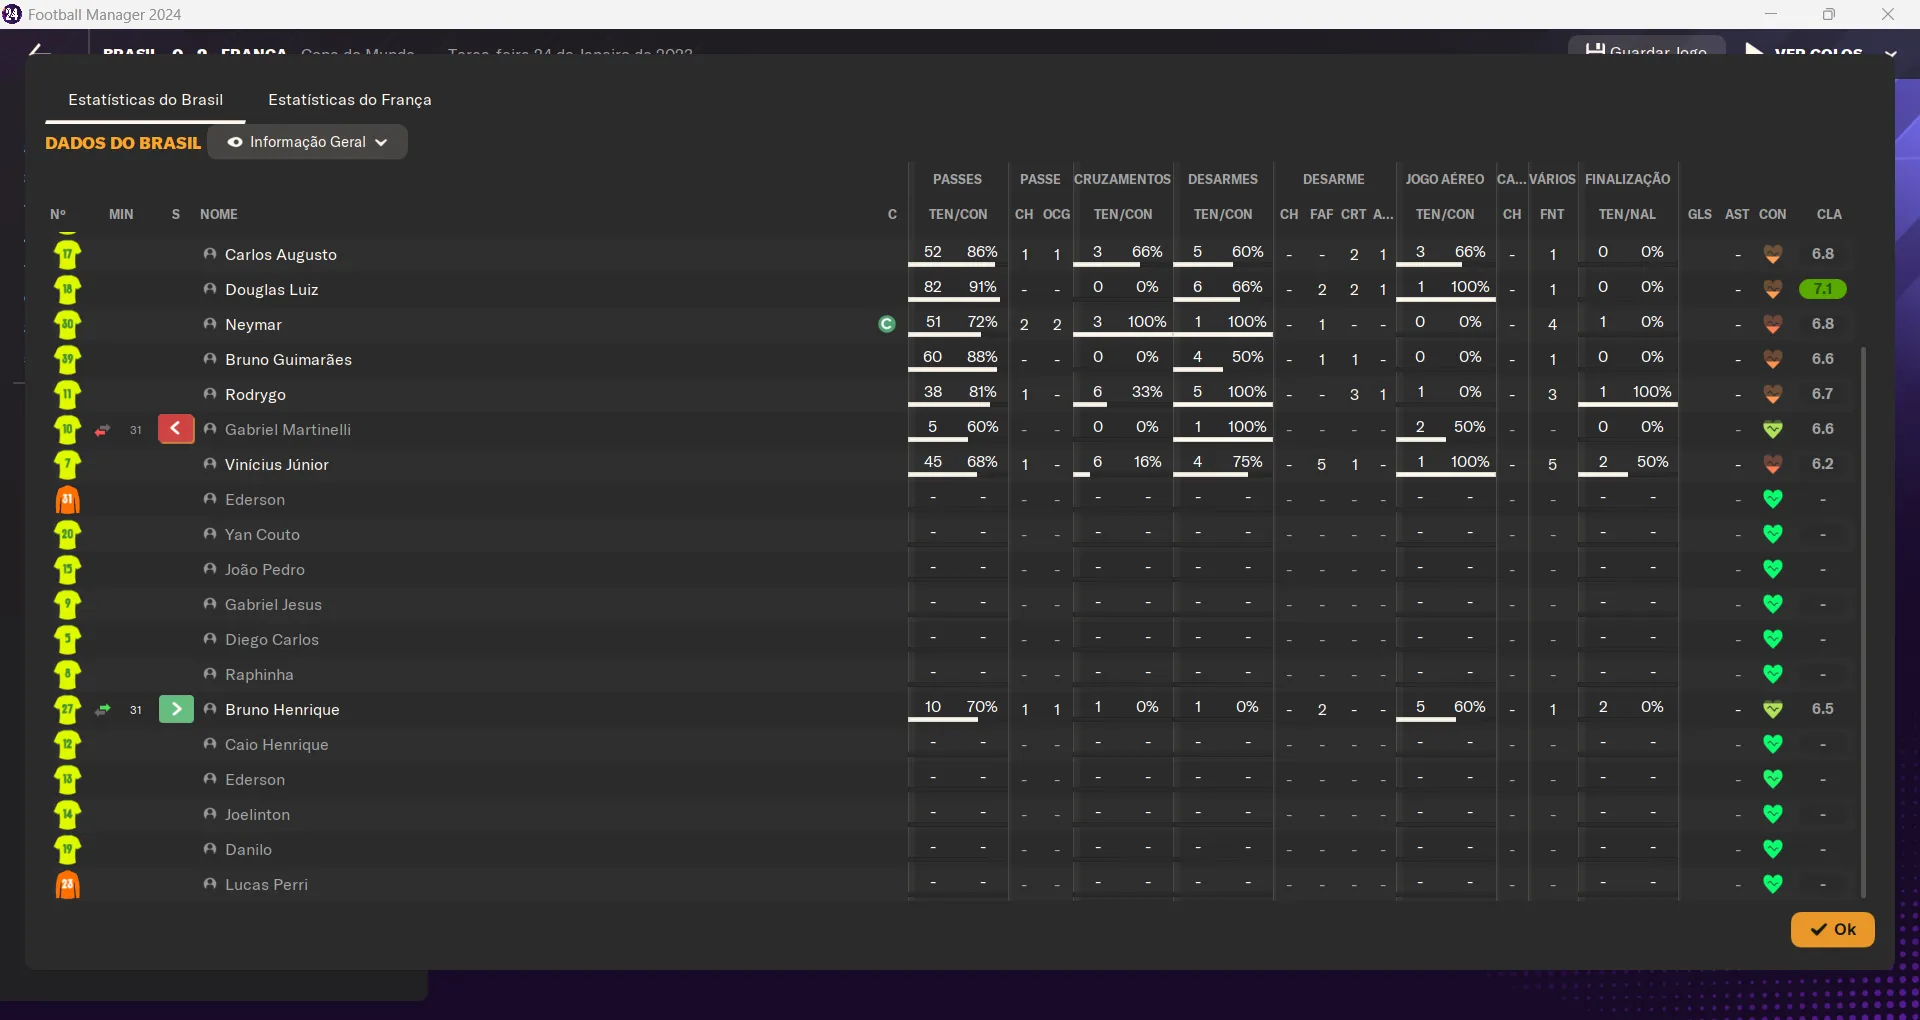Screen dimensions: 1920x1020
Task: Click Vinícius Júnior's condition heart icon
Action: (1772, 464)
